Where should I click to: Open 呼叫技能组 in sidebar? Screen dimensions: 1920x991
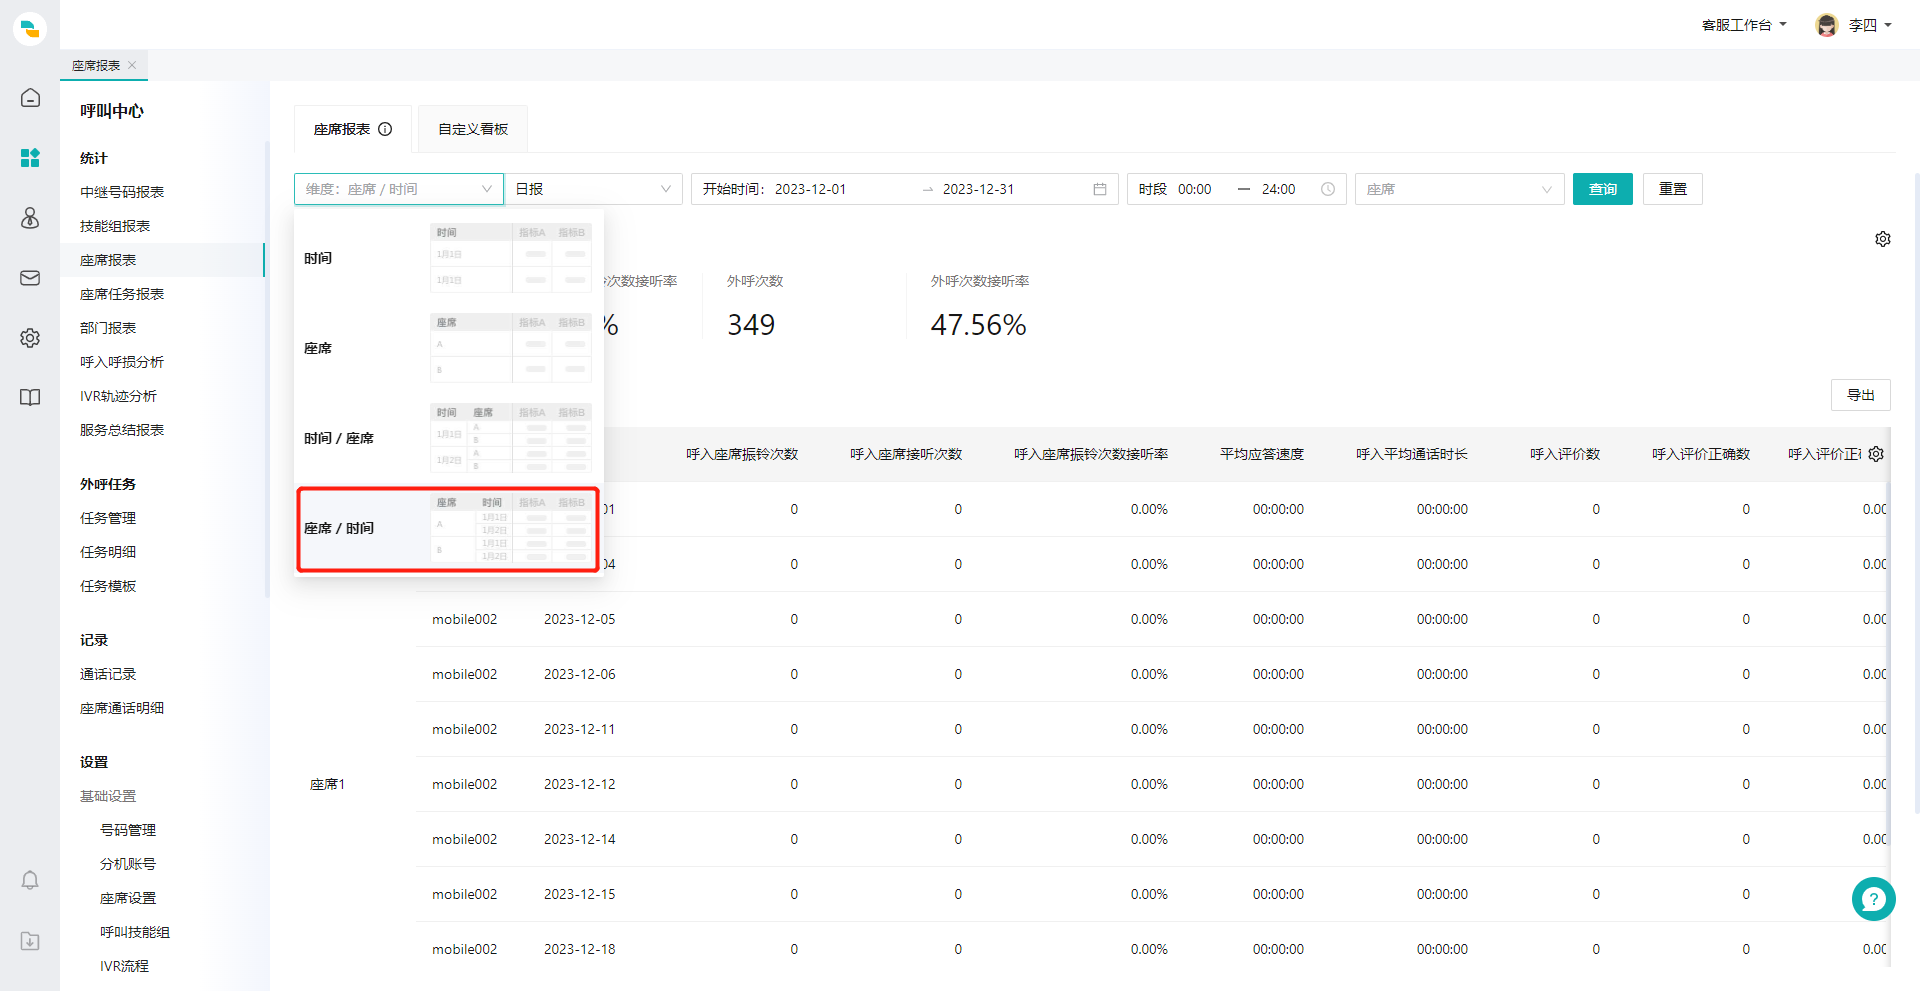coord(135,932)
